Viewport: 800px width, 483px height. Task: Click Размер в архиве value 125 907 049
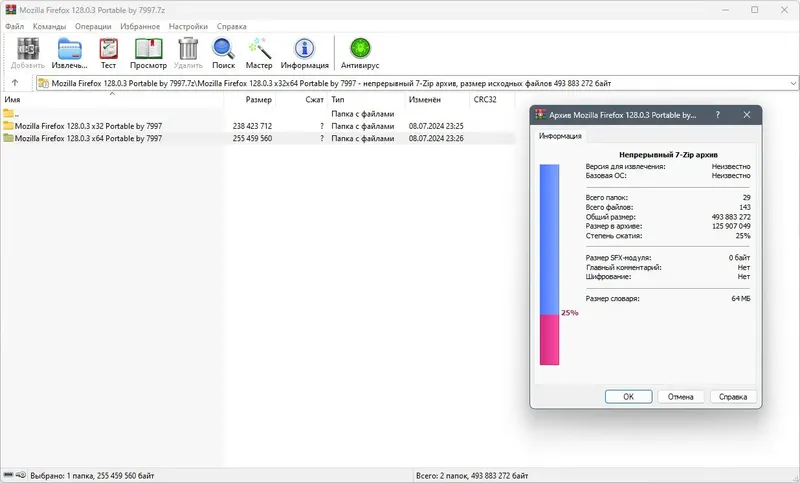731,226
